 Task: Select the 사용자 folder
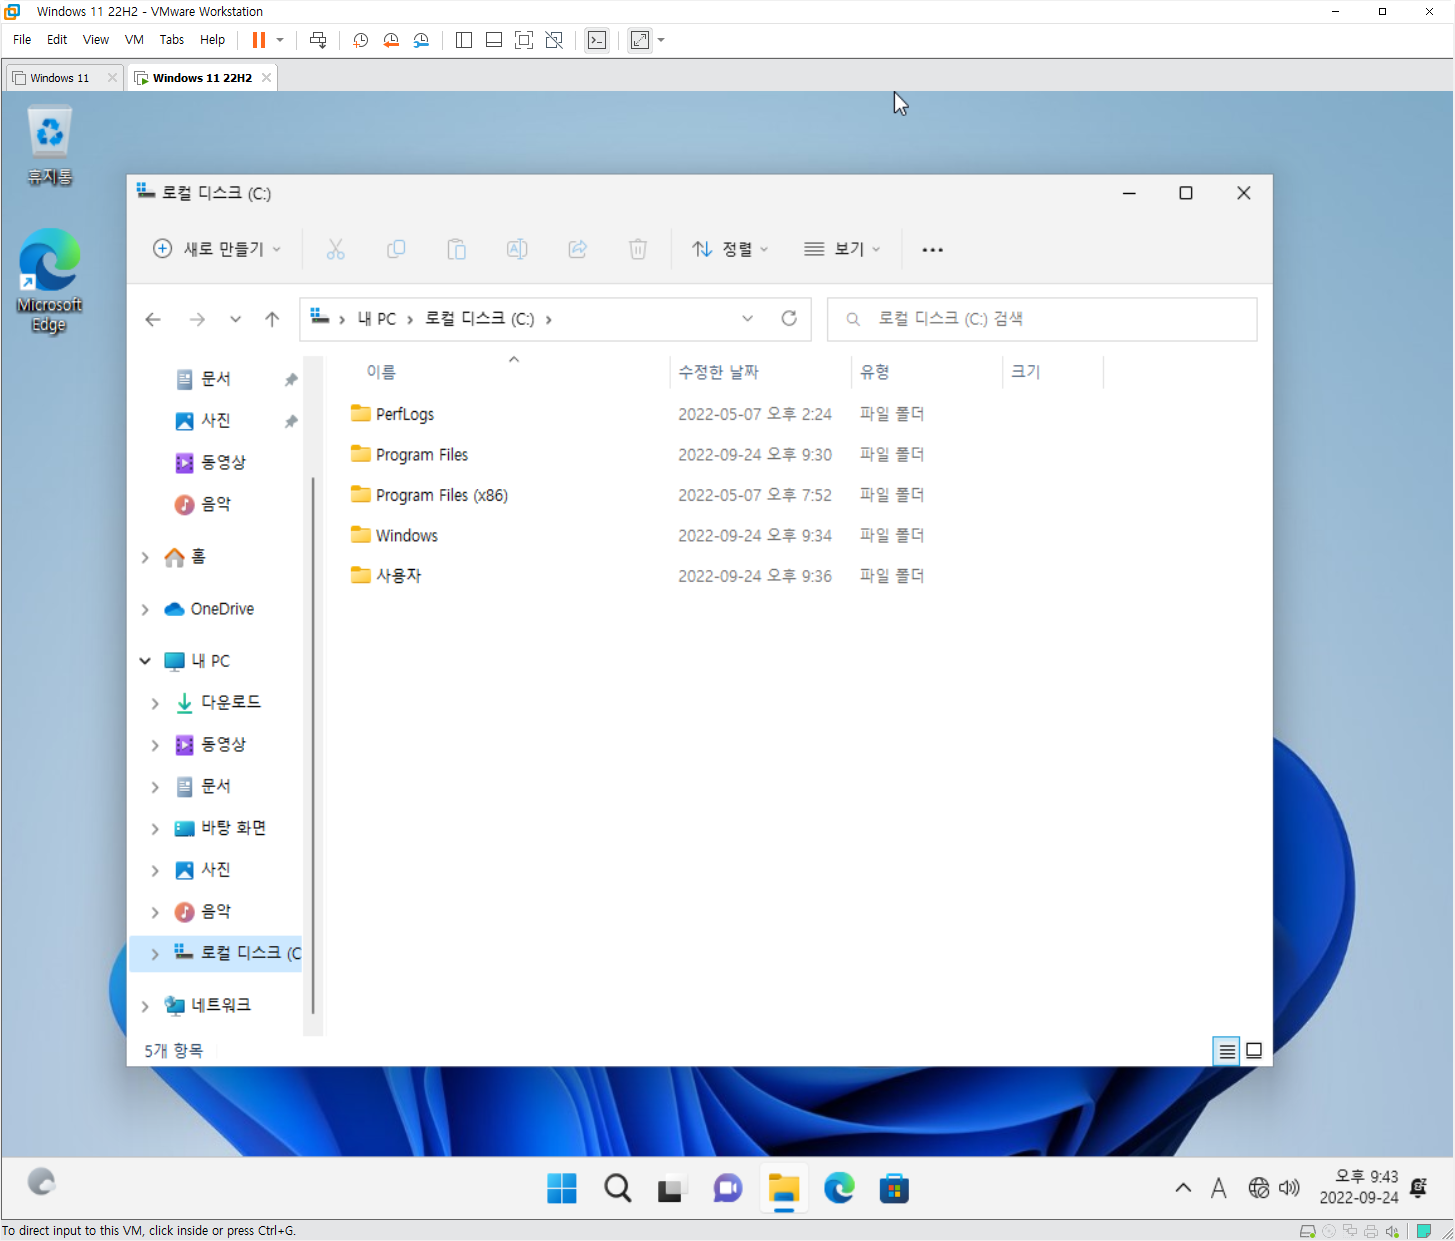tap(386, 576)
